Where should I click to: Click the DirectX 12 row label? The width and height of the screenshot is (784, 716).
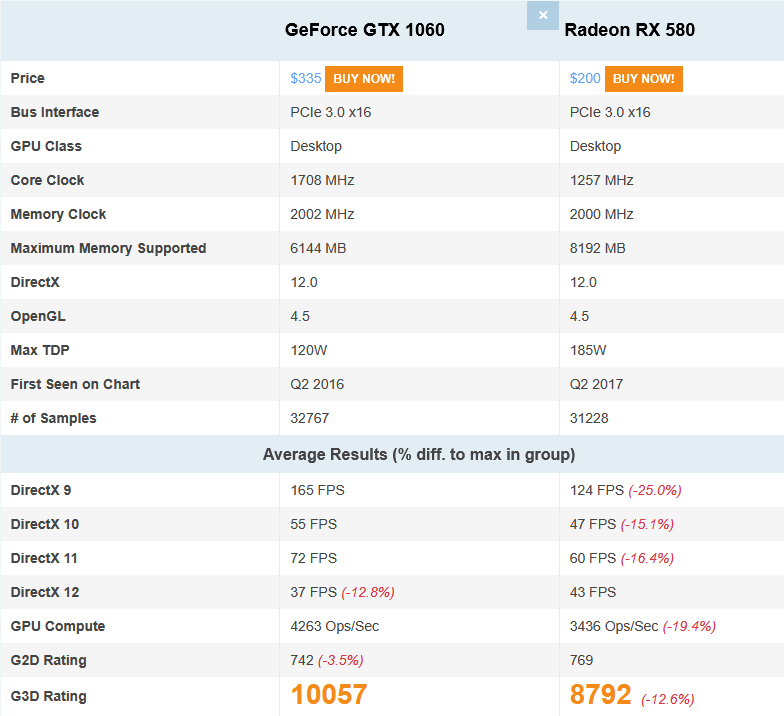[x=44, y=592]
